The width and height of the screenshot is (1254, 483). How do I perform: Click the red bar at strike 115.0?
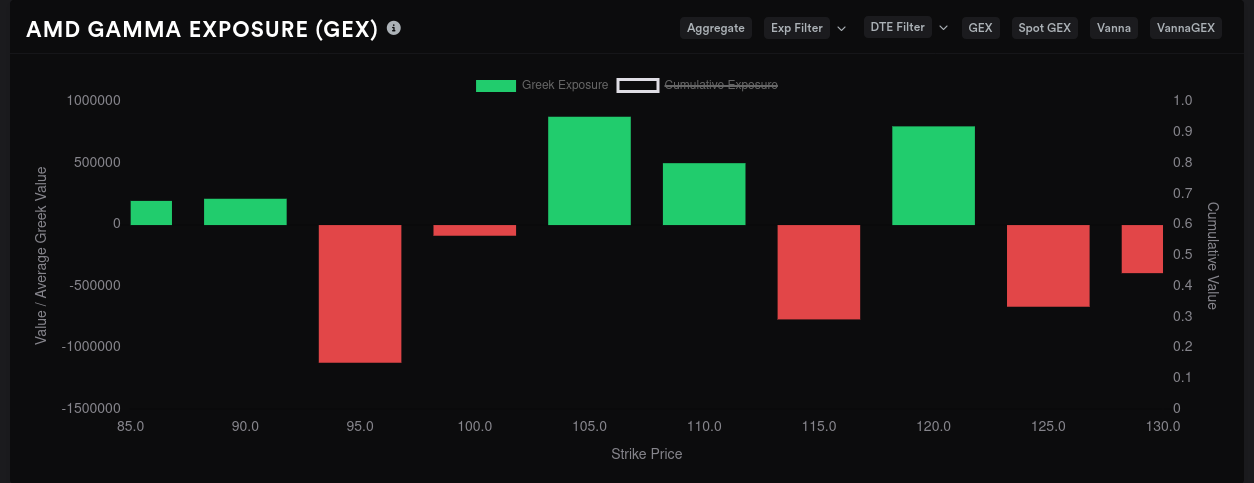point(819,272)
